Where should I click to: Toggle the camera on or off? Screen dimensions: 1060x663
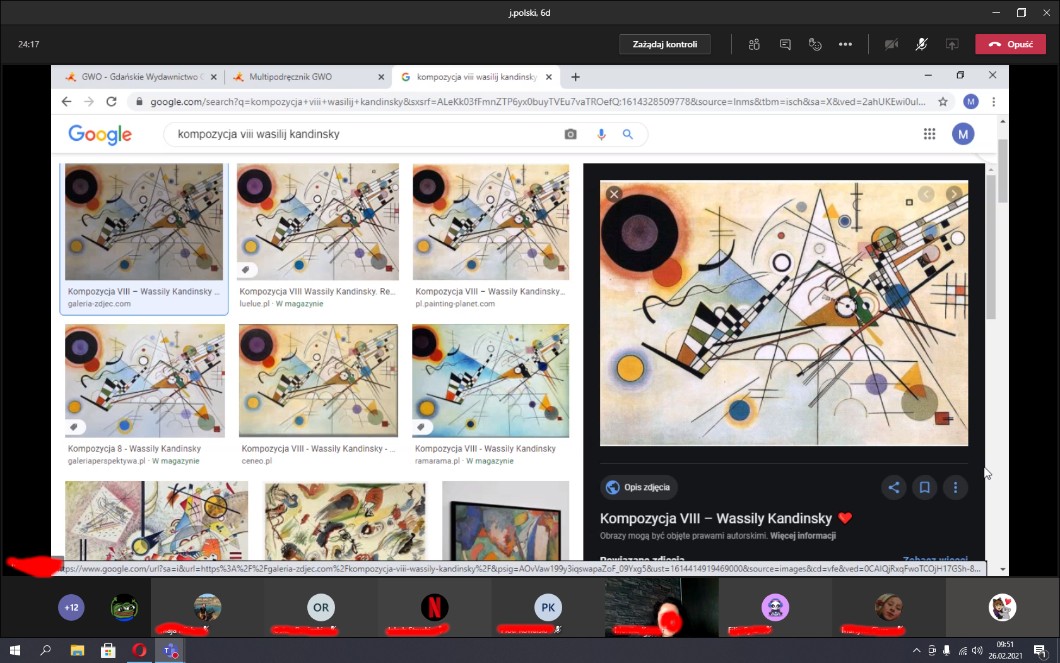click(x=890, y=44)
